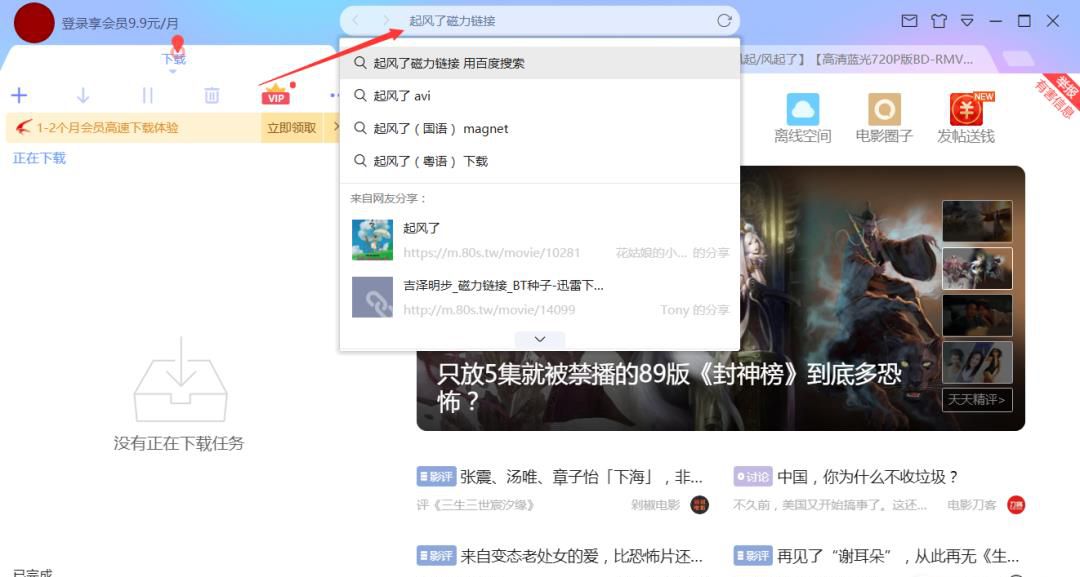Click the 影评 tag beside 张震 article
This screenshot has width=1080, height=577.
point(436,476)
